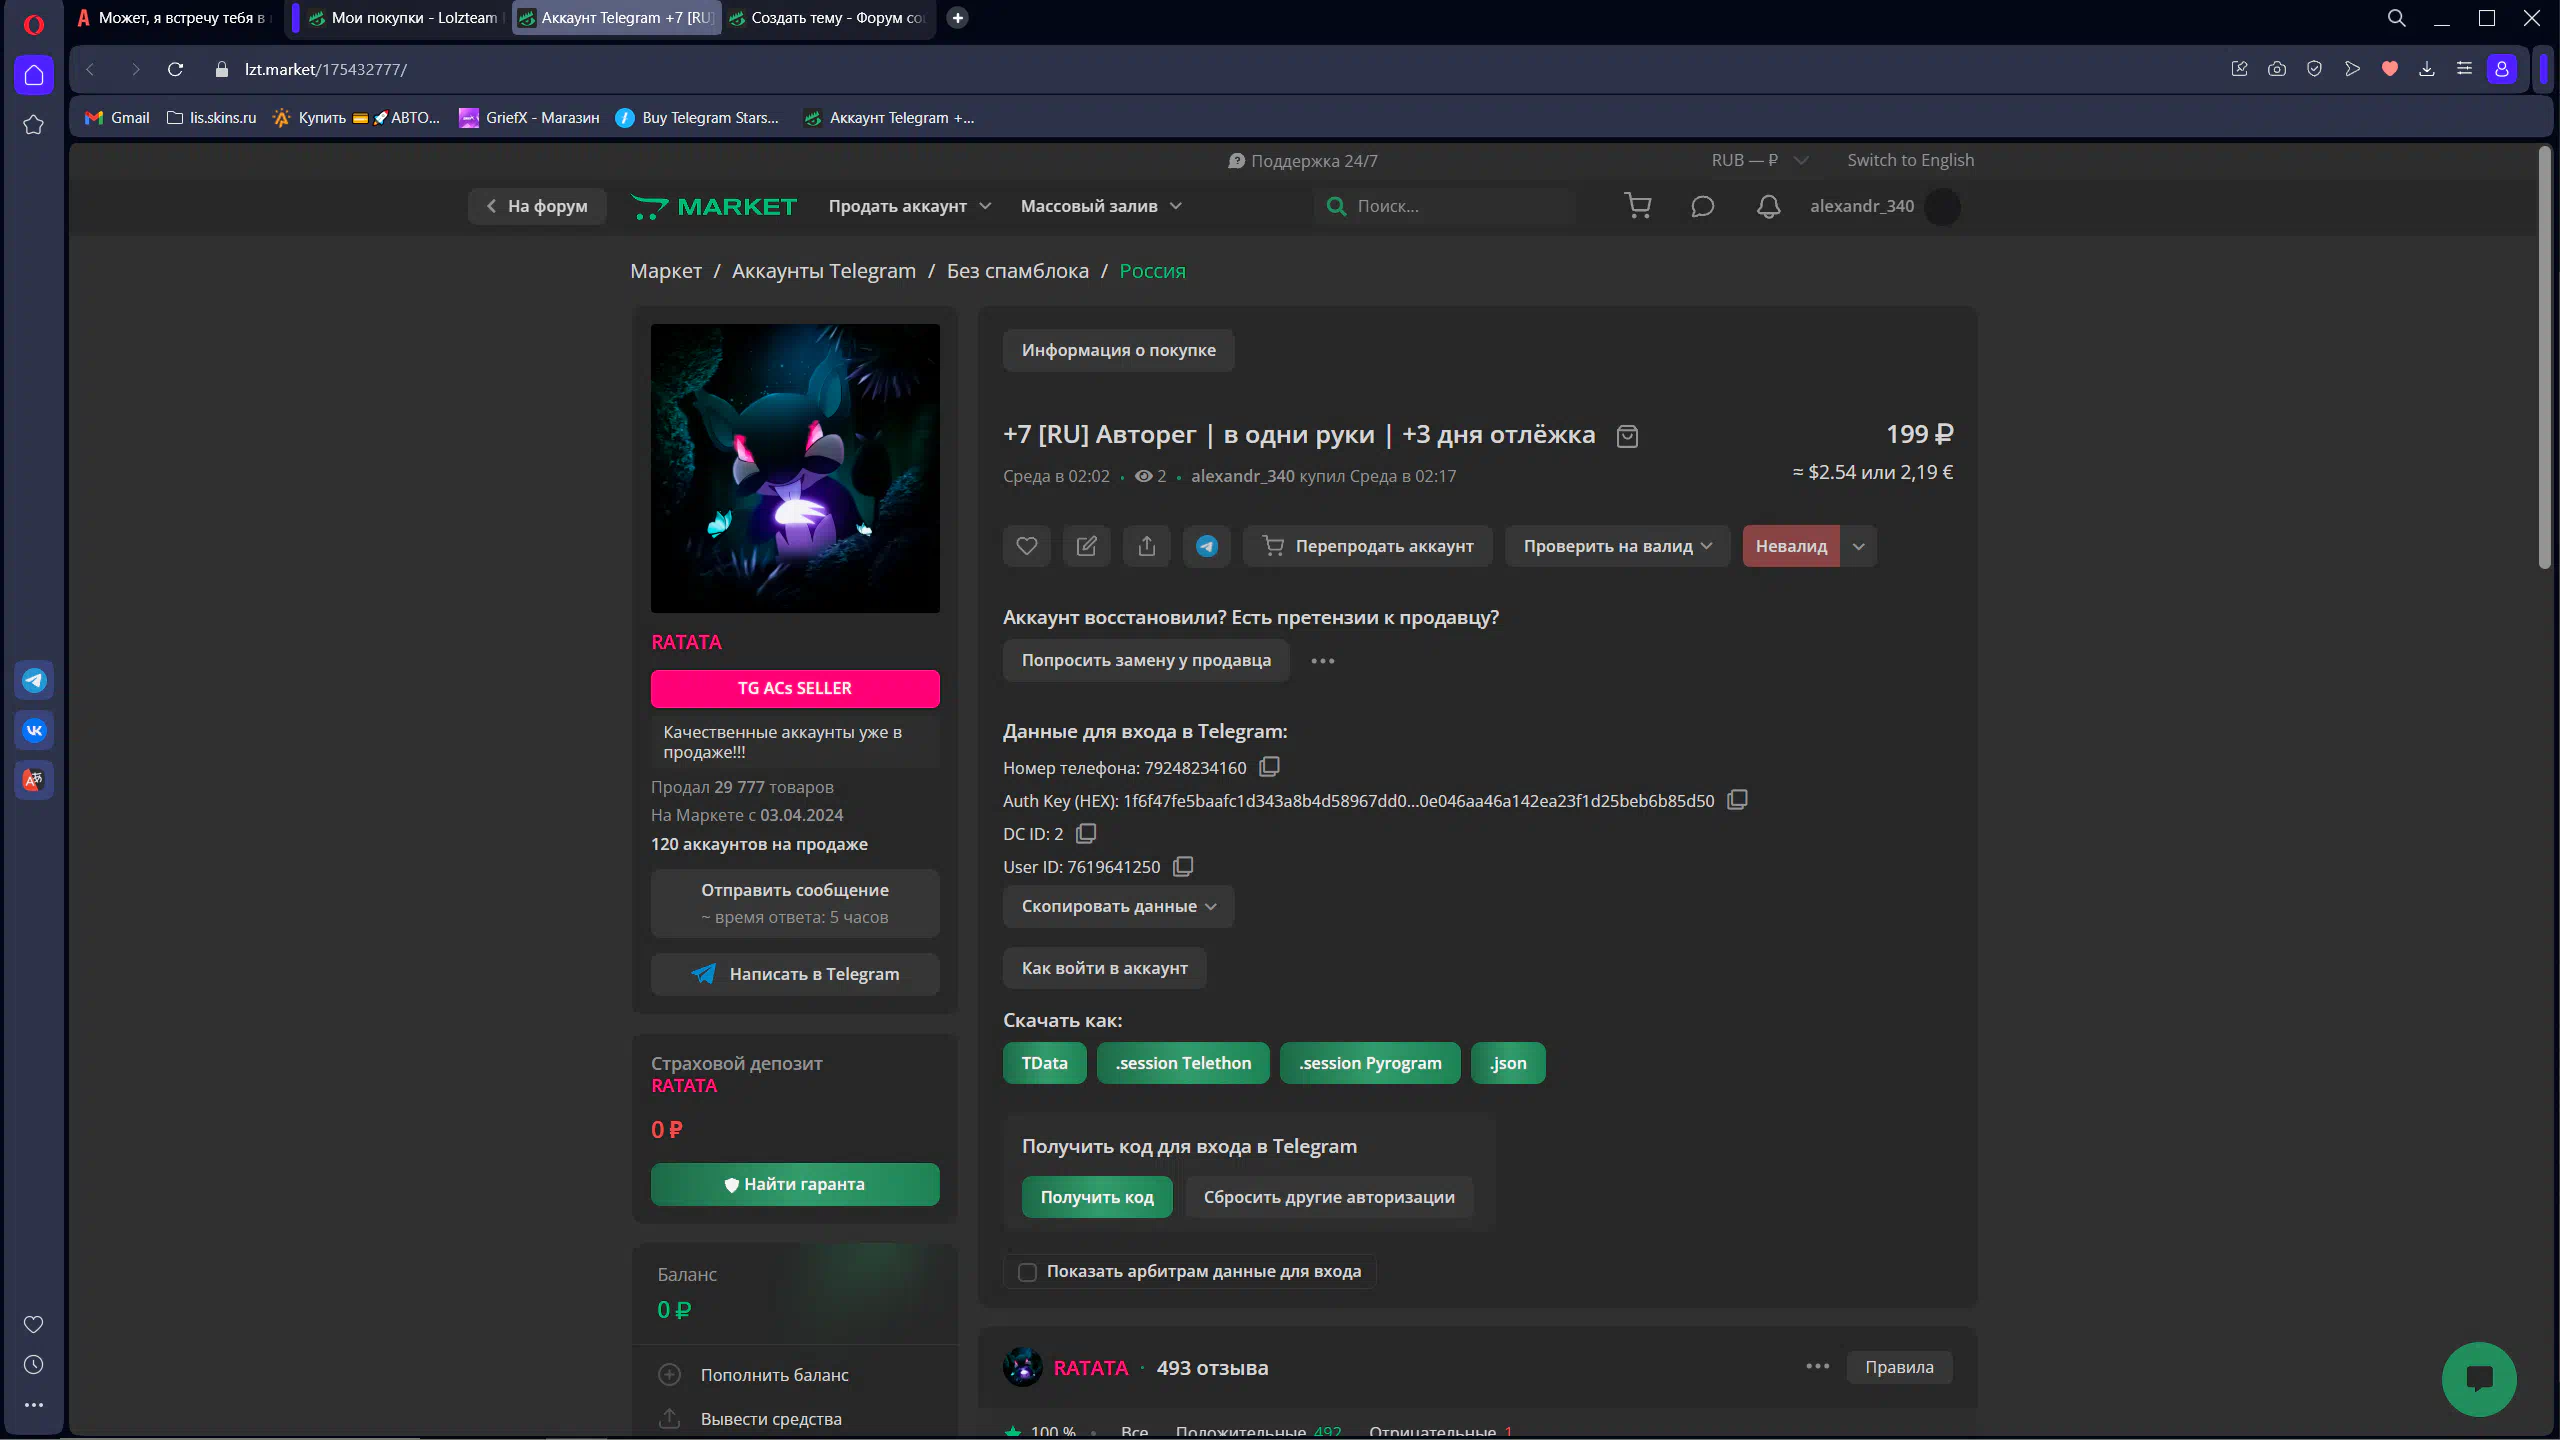Download '.session Telethon' file
The width and height of the screenshot is (2560, 1440).
pos(1183,1063)
